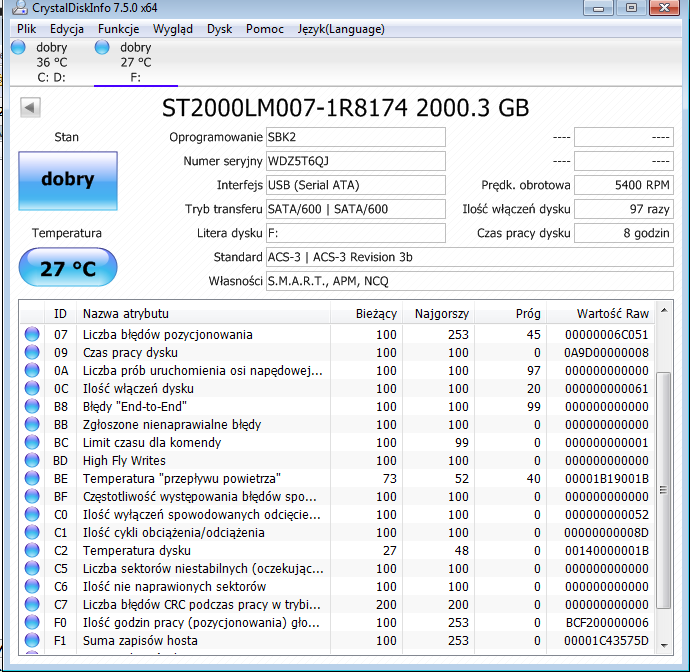Open the Pomoc menu
This screenshot has width=690, height=672.
pos(265,29)
